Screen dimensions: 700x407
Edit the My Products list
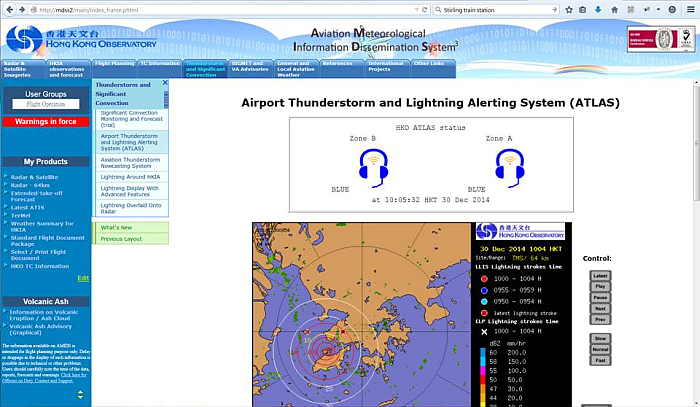pyautogui.click(x=83, y=278)
